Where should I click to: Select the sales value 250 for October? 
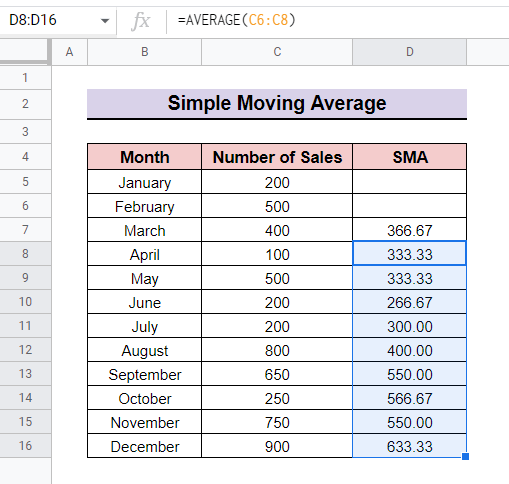tap(277, 398)
